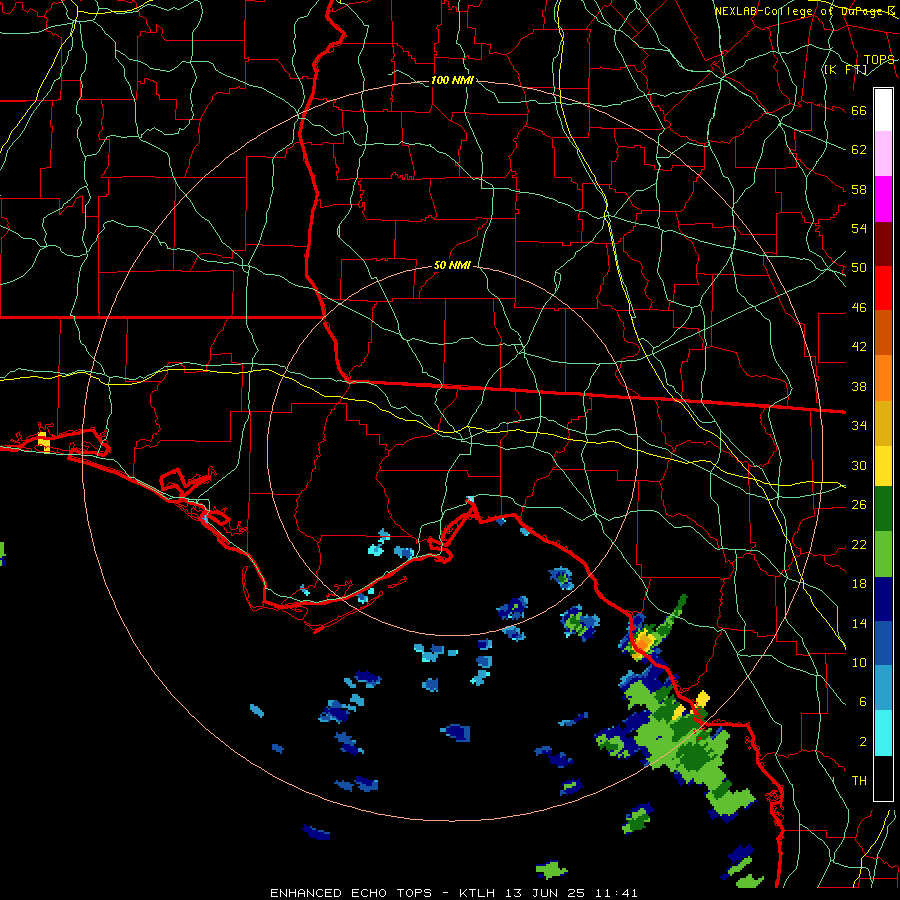Click the 18 legend value label
900x900 pixels.
pos(859,584)
